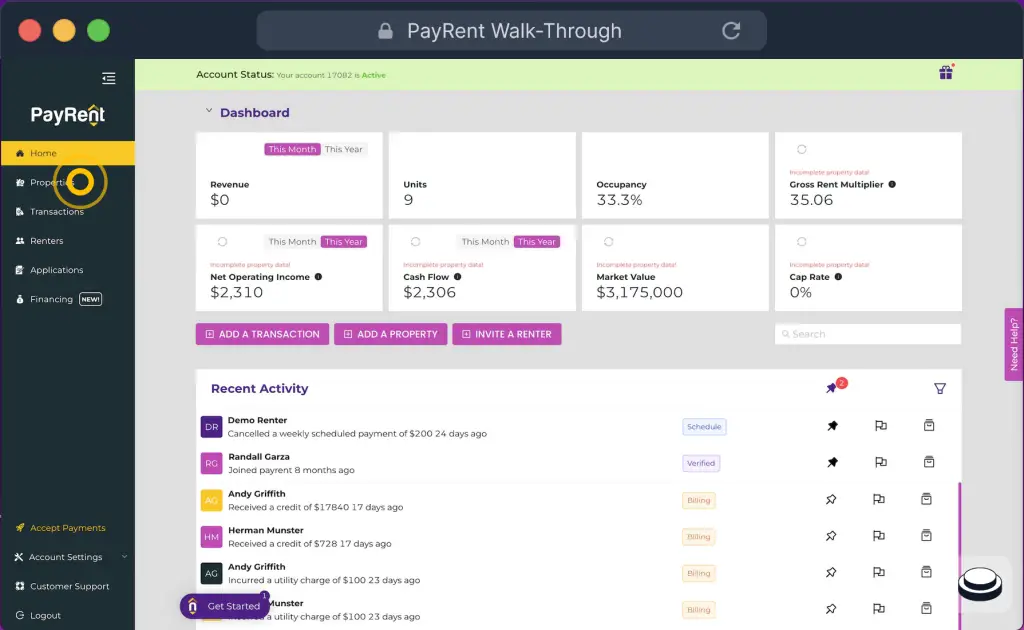This screenshot has height=630, width=1024.
Task: Reload page with browser refresh icon
Action: (731, 31)
